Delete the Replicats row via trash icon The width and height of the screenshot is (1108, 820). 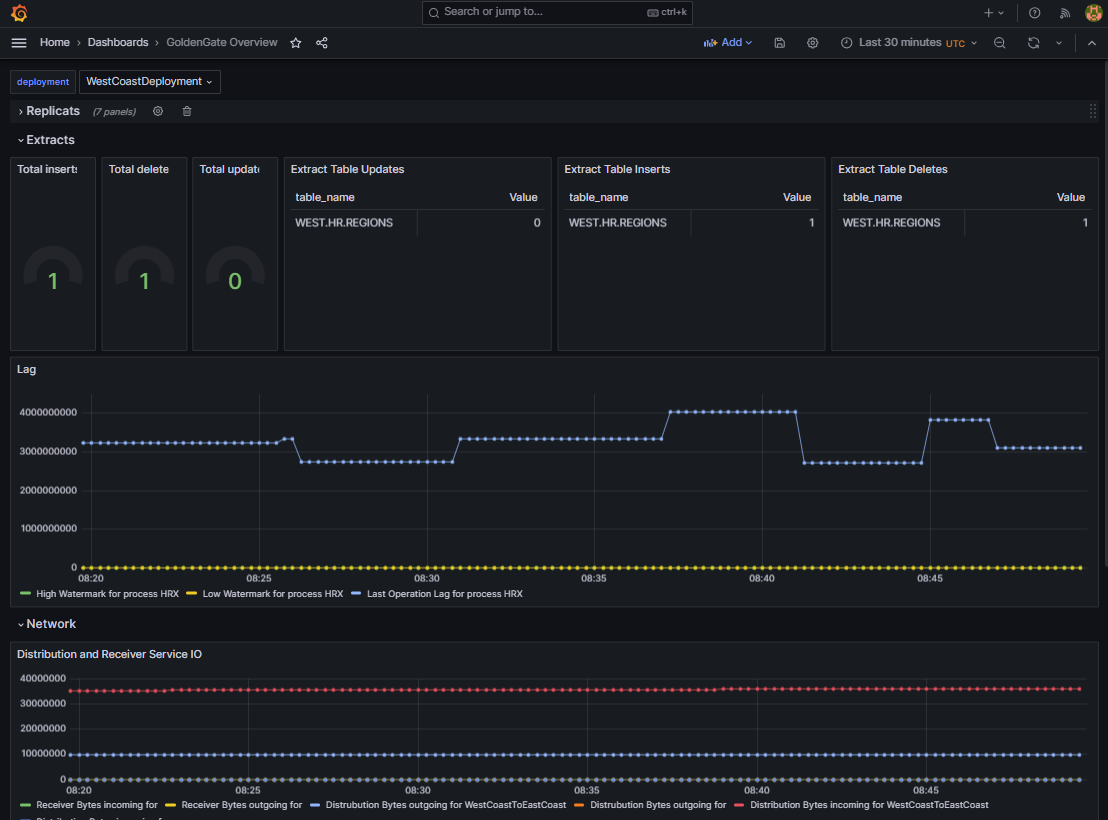pos(186,111)
